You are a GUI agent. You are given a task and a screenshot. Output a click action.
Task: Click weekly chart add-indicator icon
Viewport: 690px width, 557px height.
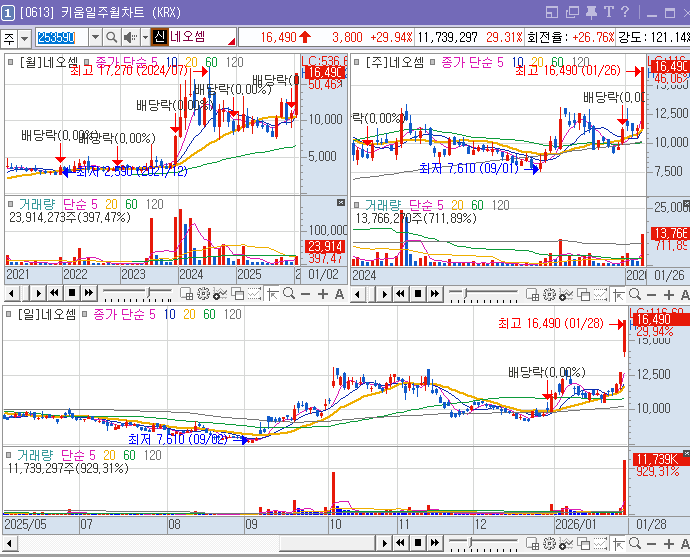(566, 294)
